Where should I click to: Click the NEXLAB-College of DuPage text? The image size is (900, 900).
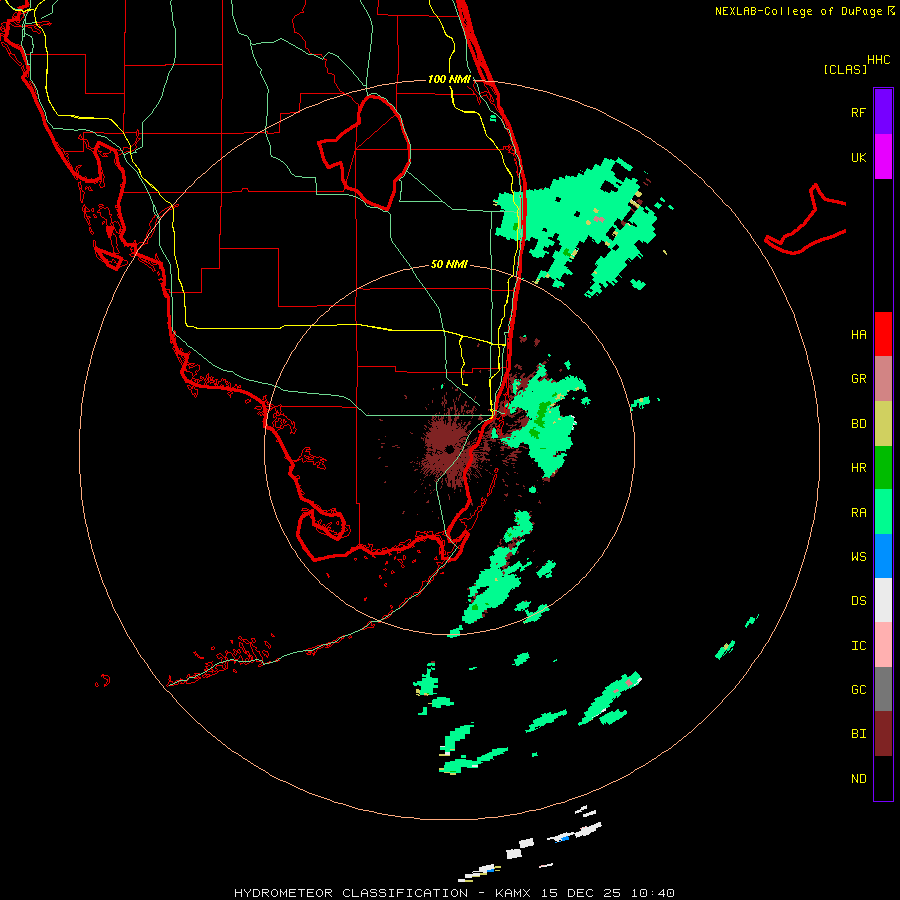coord(798,11)
